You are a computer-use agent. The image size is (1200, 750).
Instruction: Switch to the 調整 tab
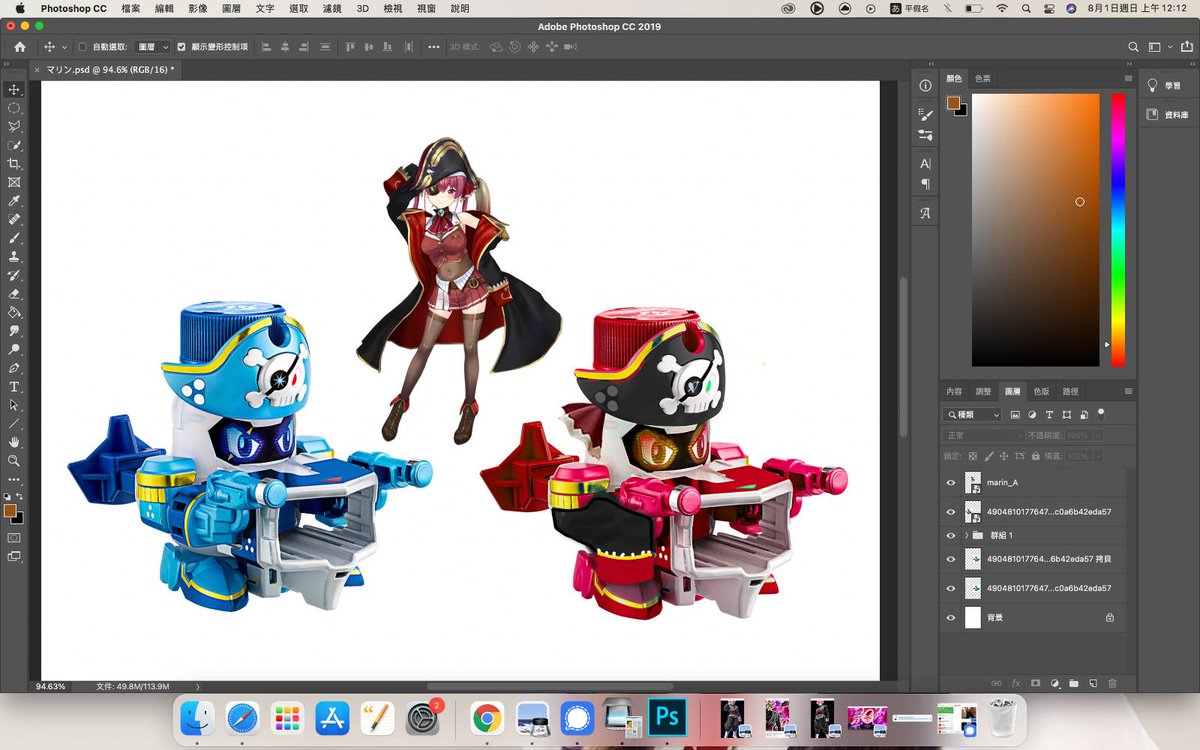pos(983,391)
